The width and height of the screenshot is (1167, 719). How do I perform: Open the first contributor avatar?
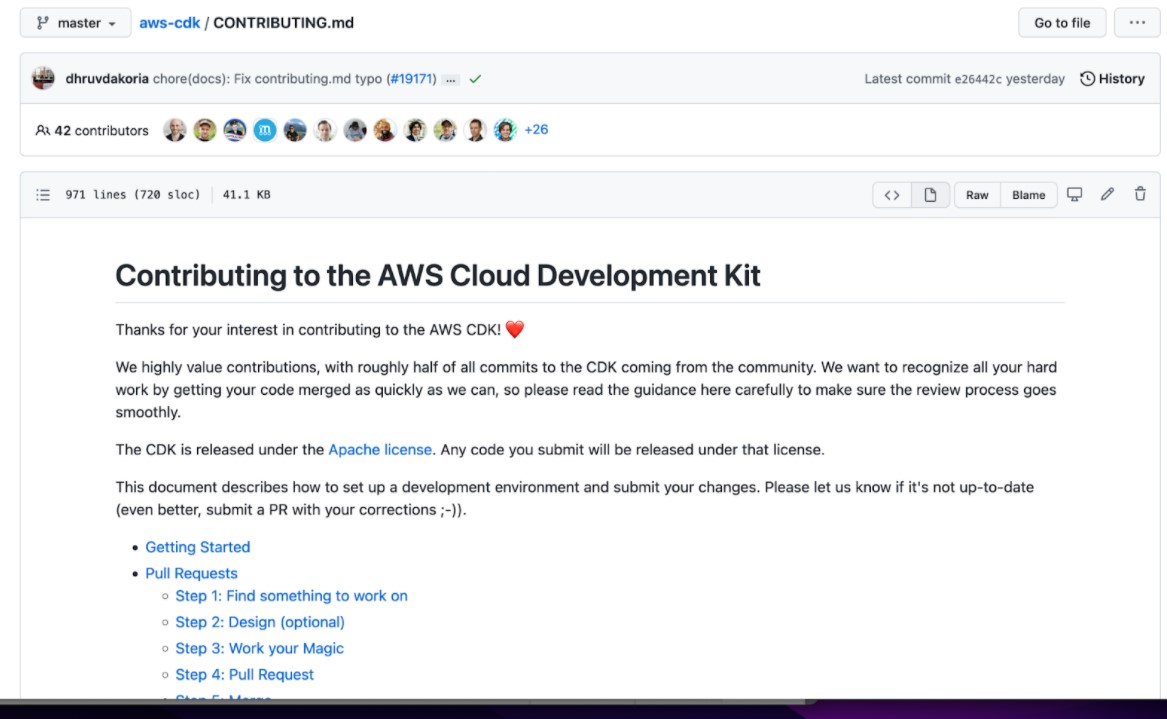pyautogui.click(x=175, y=130)
